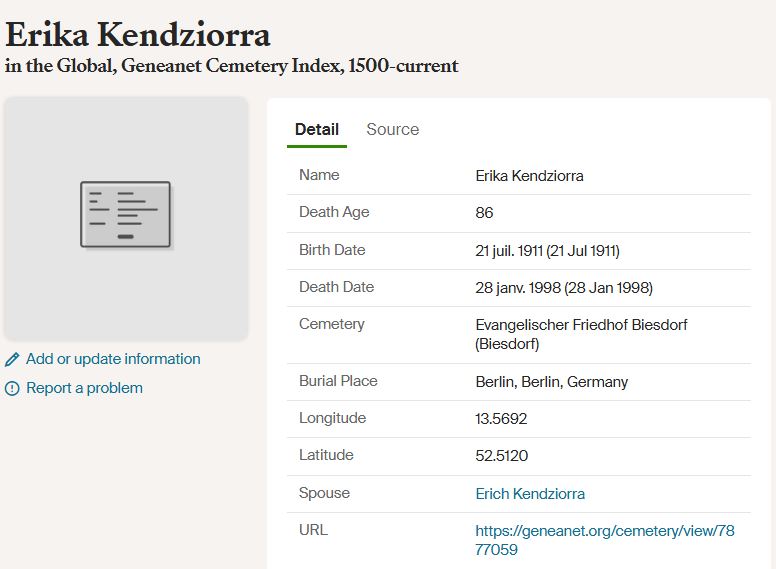Click the death date 28 Jan 1998
The image size is (776, 569).
click(x=564, y=288)
